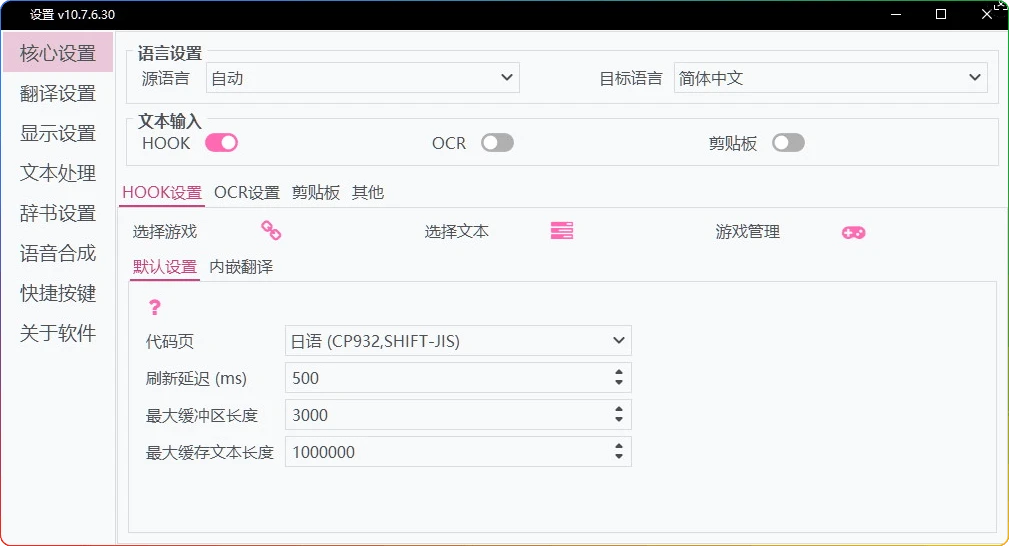
Task: Open 辞书设置 in the sidebar
Action: (x=58, y=212)
